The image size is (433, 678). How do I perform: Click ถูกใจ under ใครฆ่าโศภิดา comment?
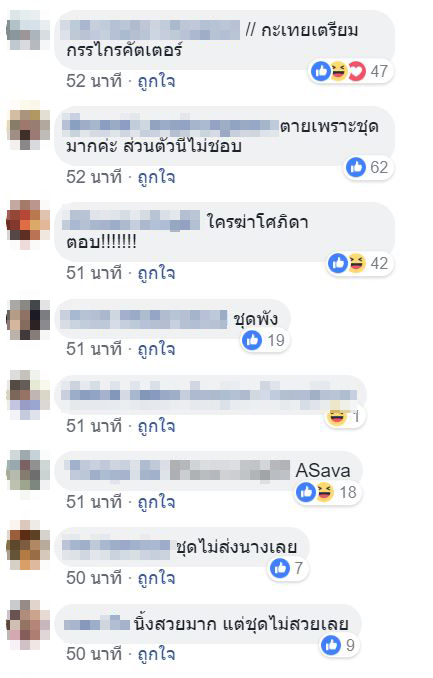coord(156,273)
